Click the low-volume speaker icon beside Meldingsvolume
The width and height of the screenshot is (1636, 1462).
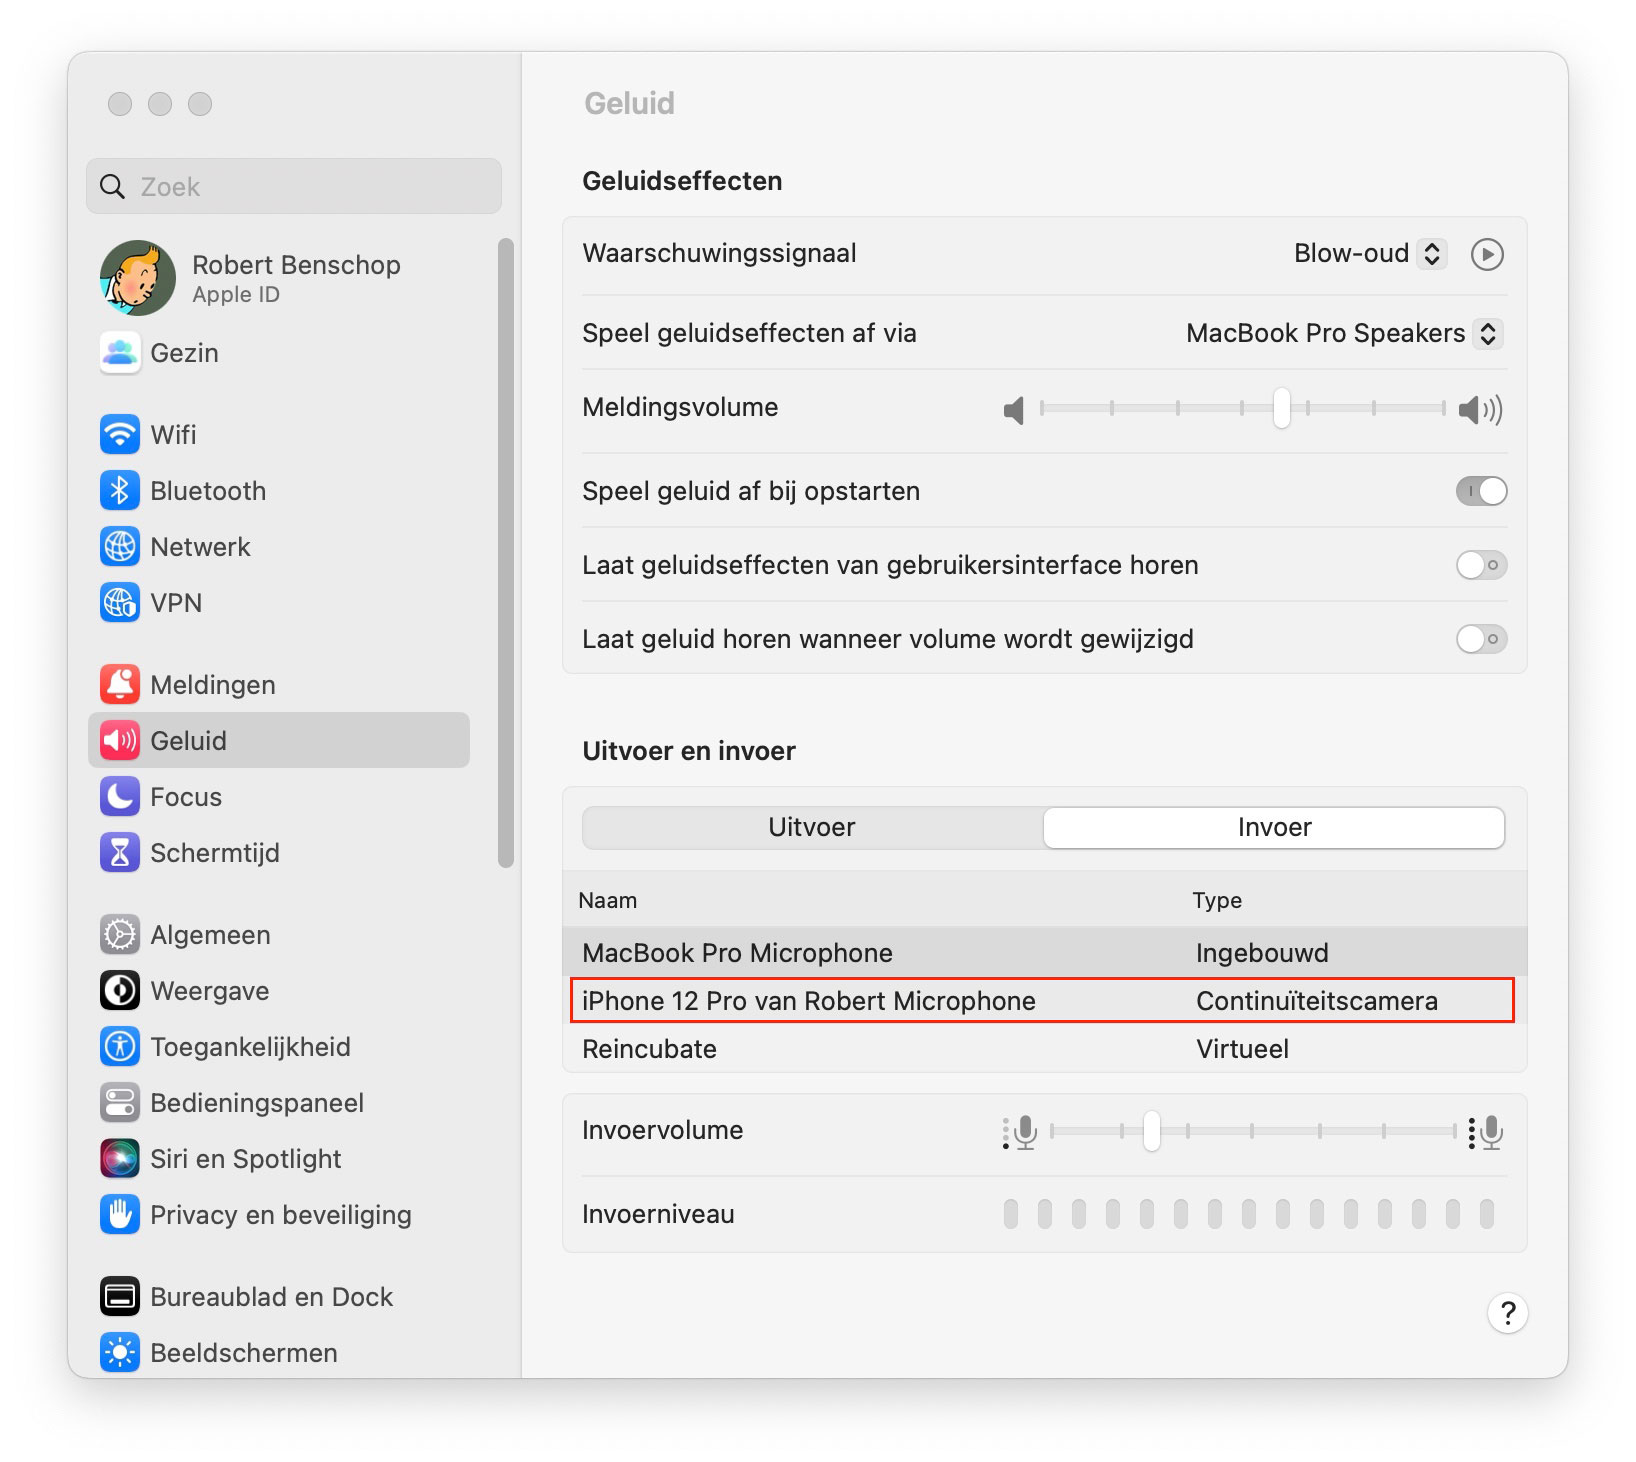click(x=1014, y=409)
